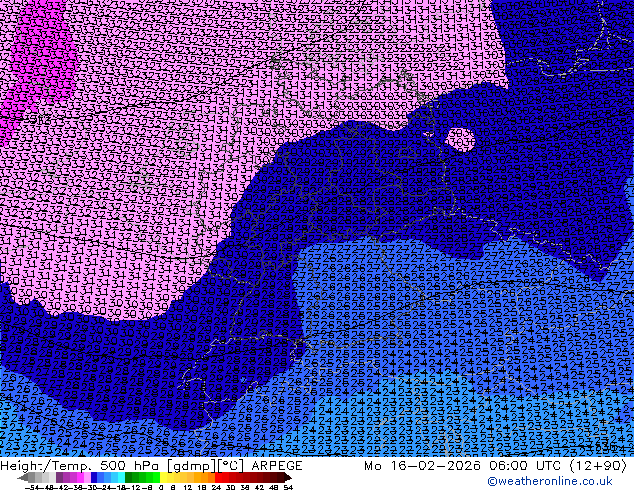
Task: Click the "Height/Temp. 500 hPa" title text
Action: click(79, 466)
